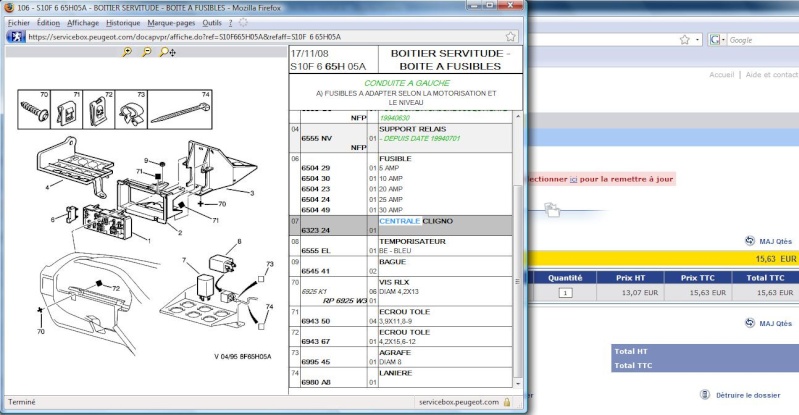Click the SUPPORT RELAIS row label
The height and width of the screenshot is (415, 799).
pos(412,129)
